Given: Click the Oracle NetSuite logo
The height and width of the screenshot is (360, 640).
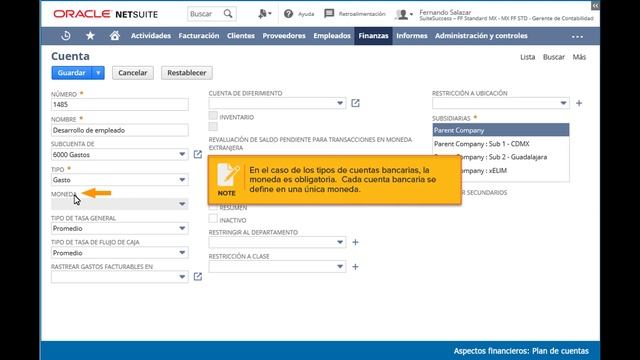Looking at the screenshot, I should (x=105, y=14).
